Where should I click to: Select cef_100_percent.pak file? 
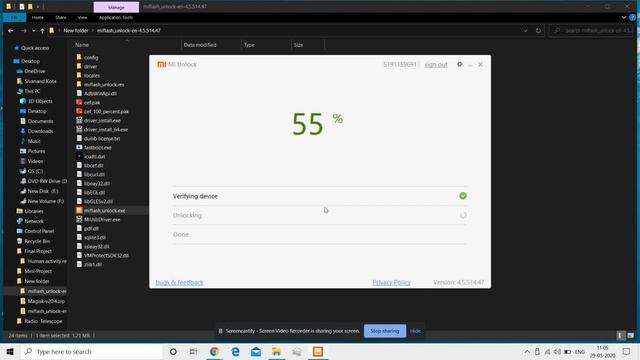click(x=106, y=111)
